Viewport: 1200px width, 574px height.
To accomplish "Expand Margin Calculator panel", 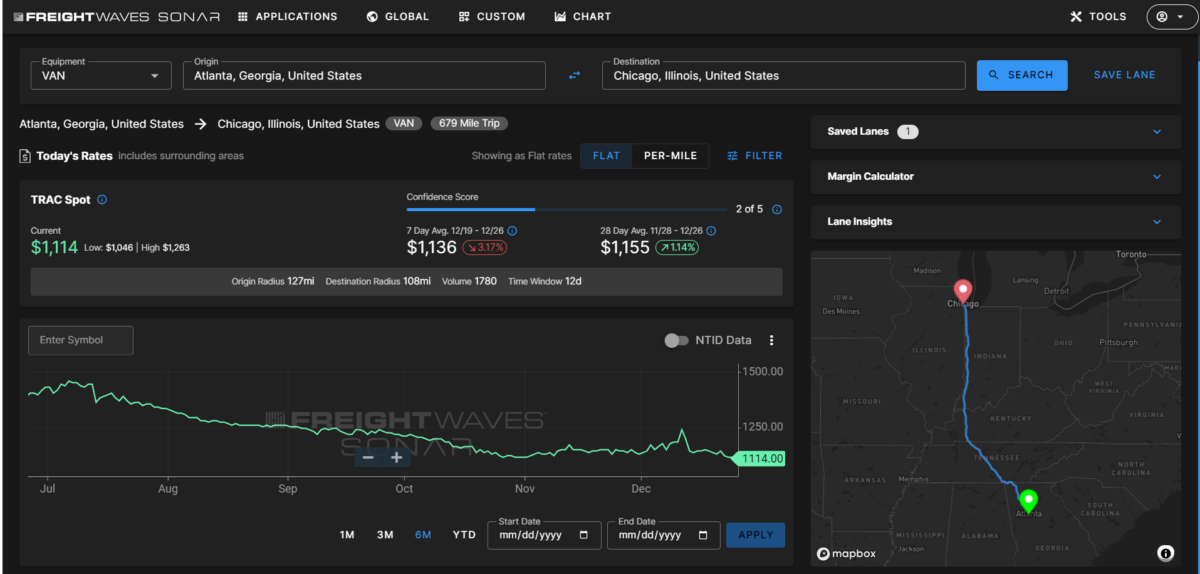I will (x=996, y=177).
